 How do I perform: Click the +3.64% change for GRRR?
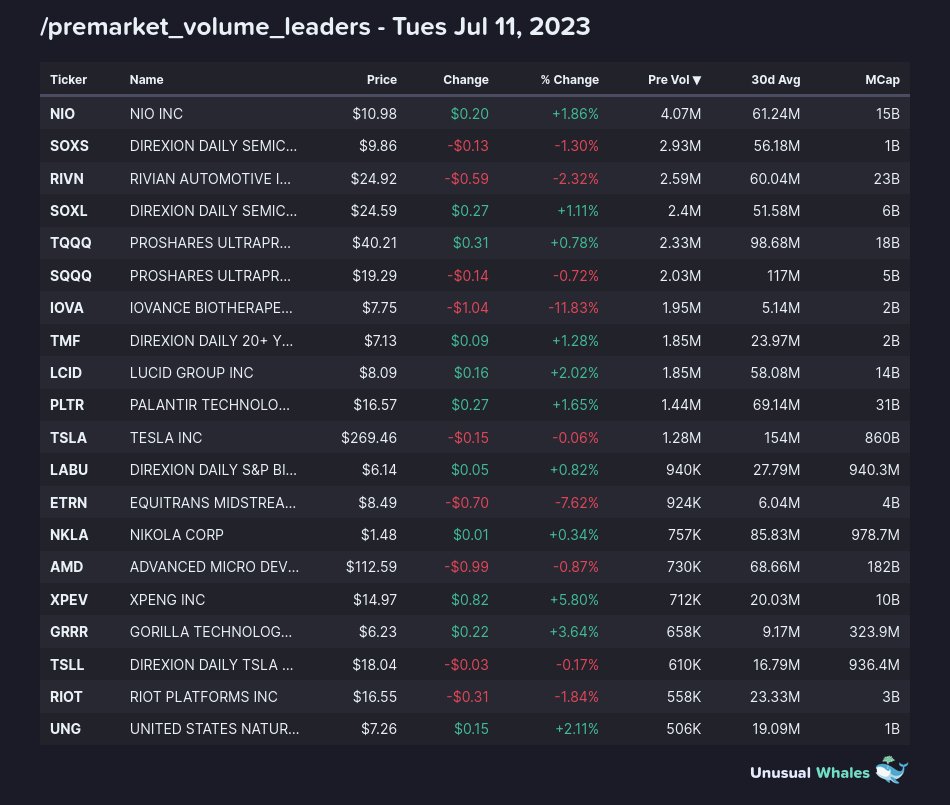[574, 632]
